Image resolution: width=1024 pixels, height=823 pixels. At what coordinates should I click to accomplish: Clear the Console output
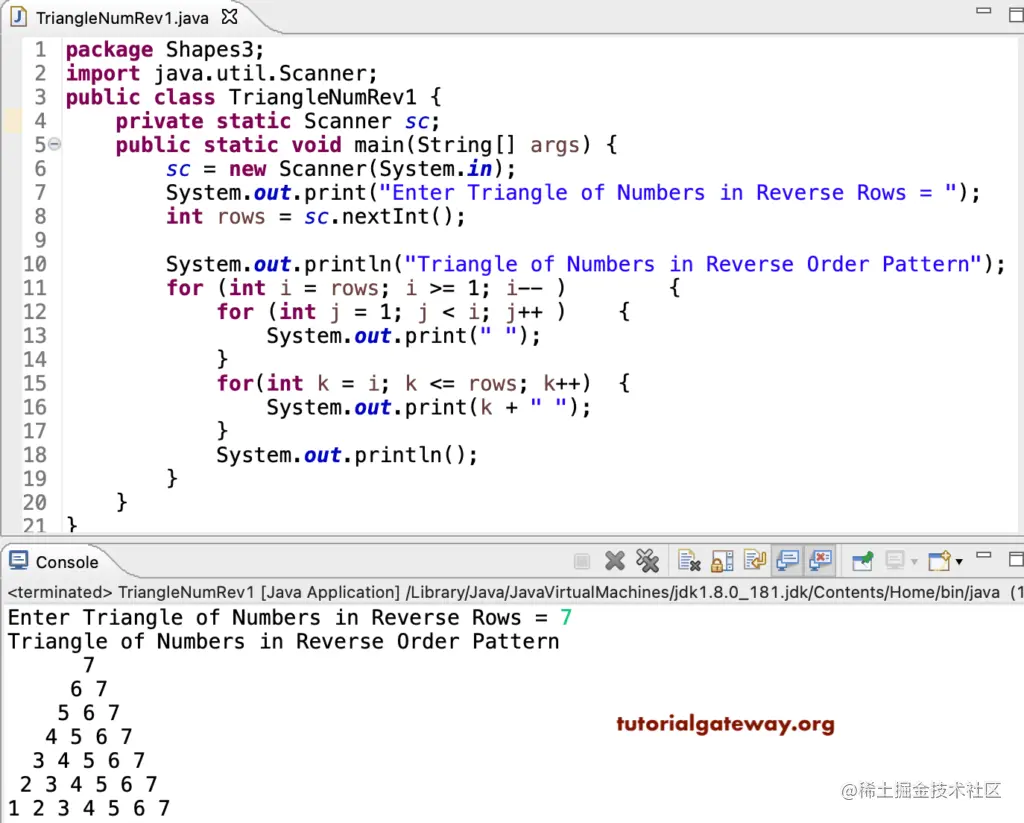point(689,561)
